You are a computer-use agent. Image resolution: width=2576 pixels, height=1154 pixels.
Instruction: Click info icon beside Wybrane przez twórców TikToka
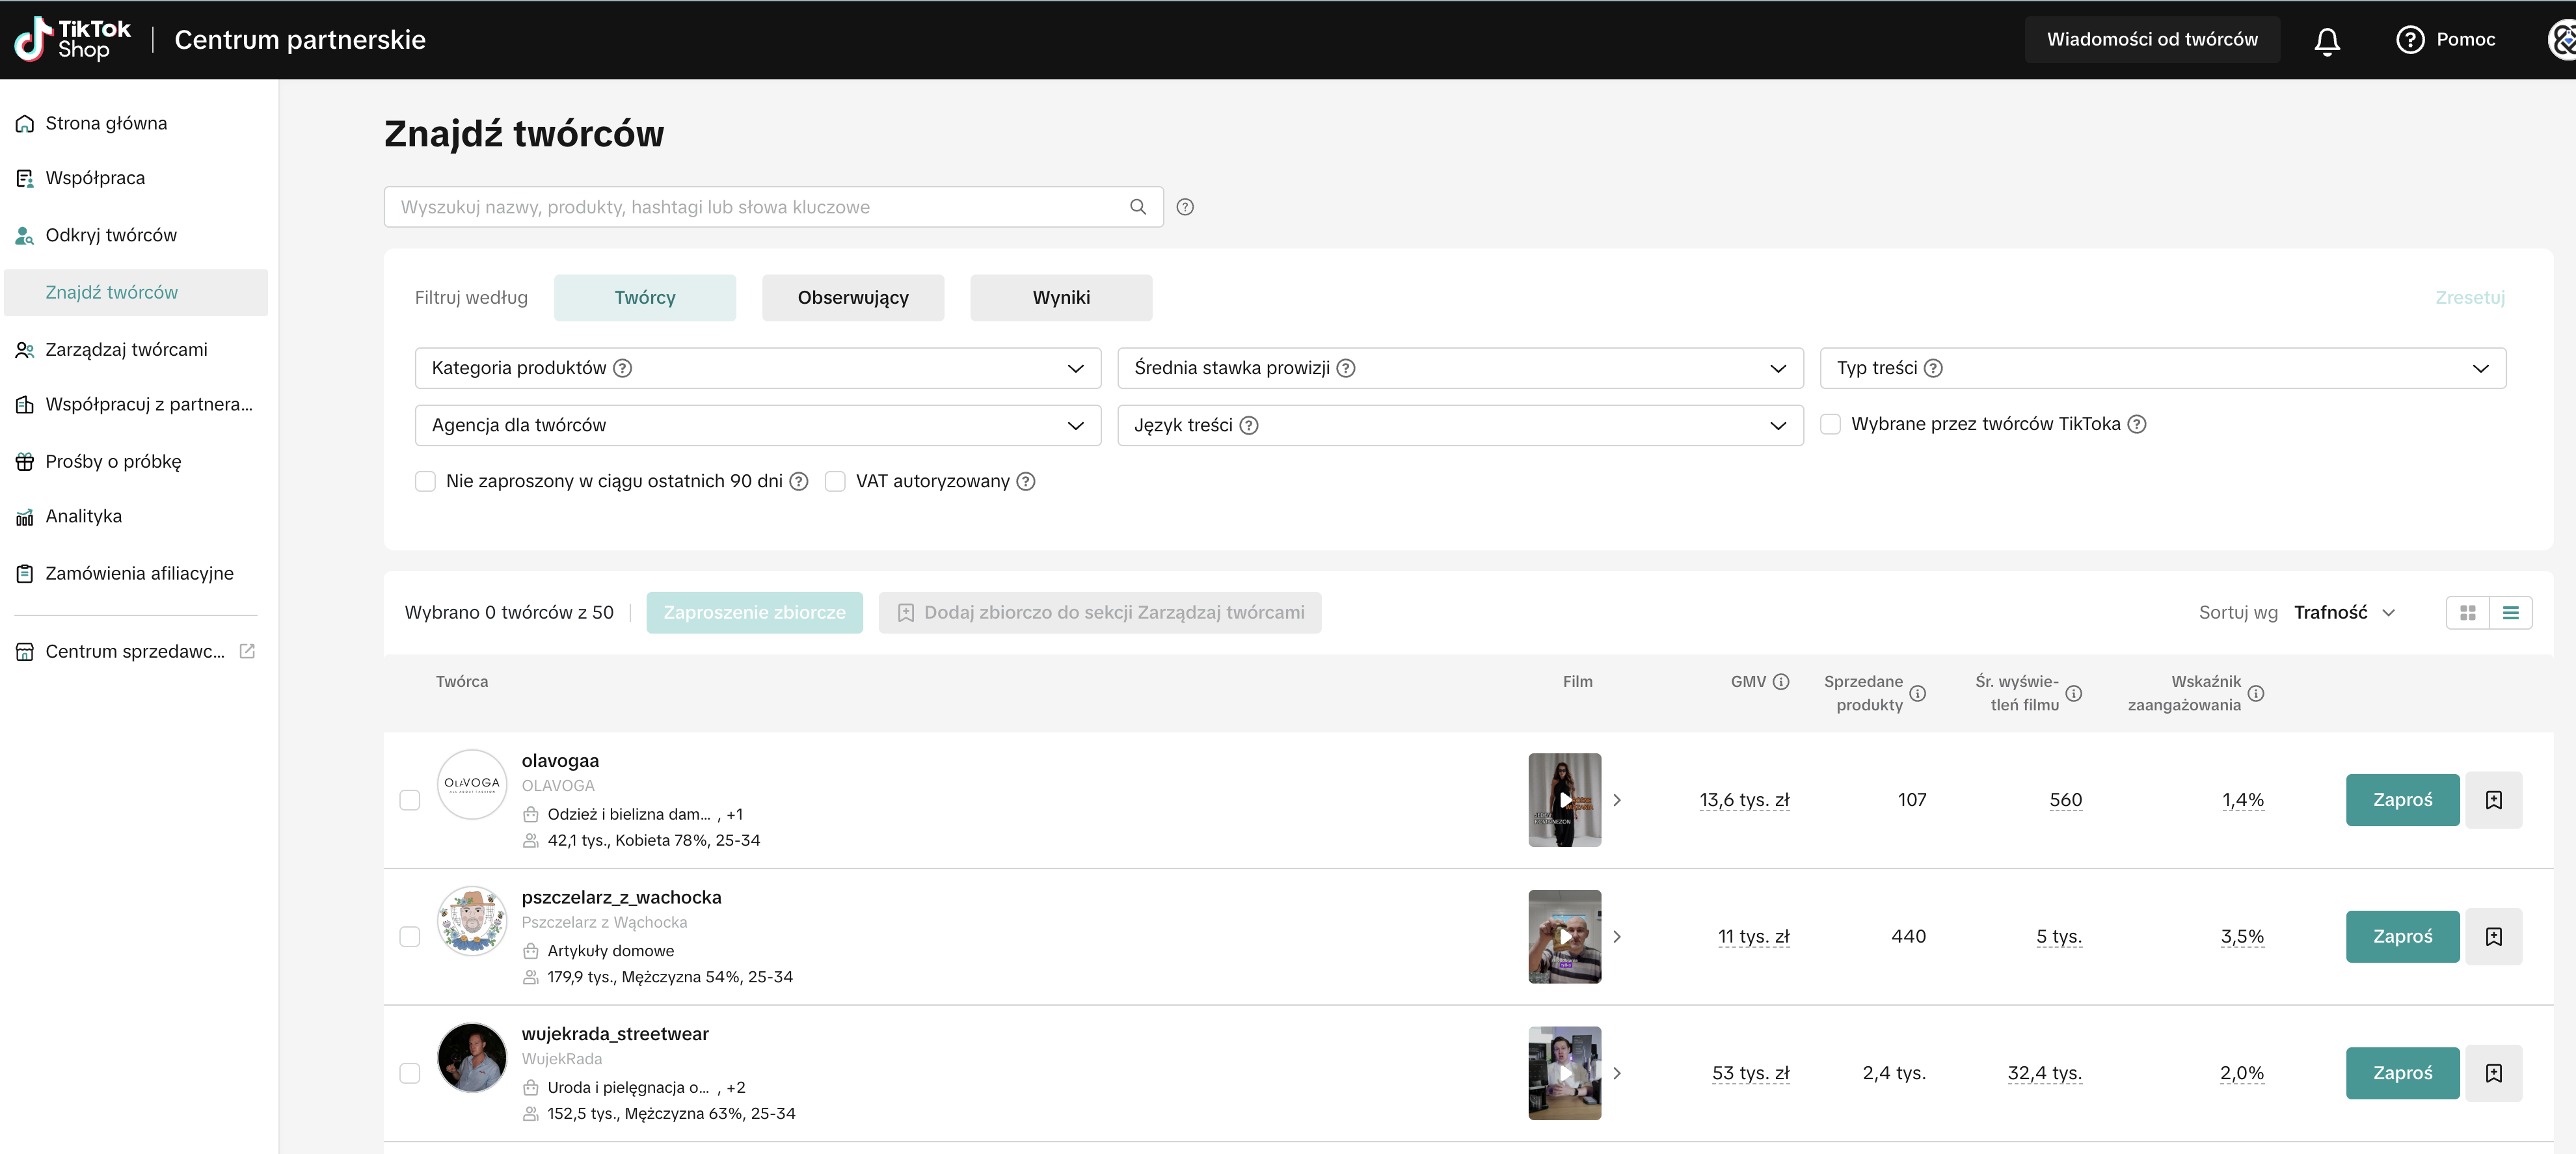(2137, 424)
